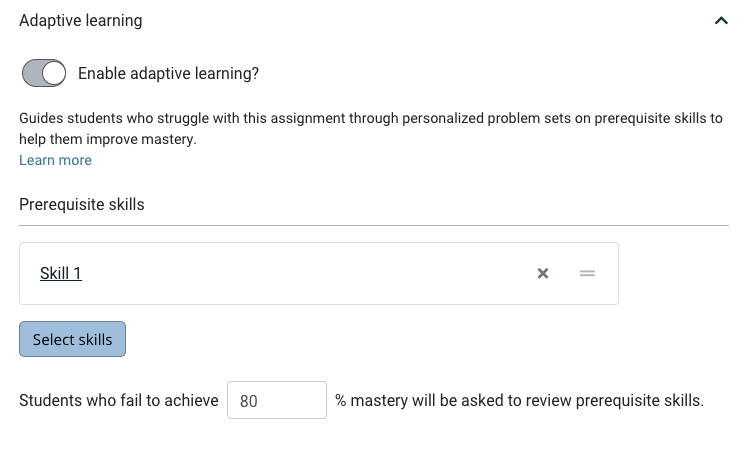The width and height of the screenshot is (748, 452).
Task: Click the two-line drag icon beside Skill 1
Action: click(587, 273)
